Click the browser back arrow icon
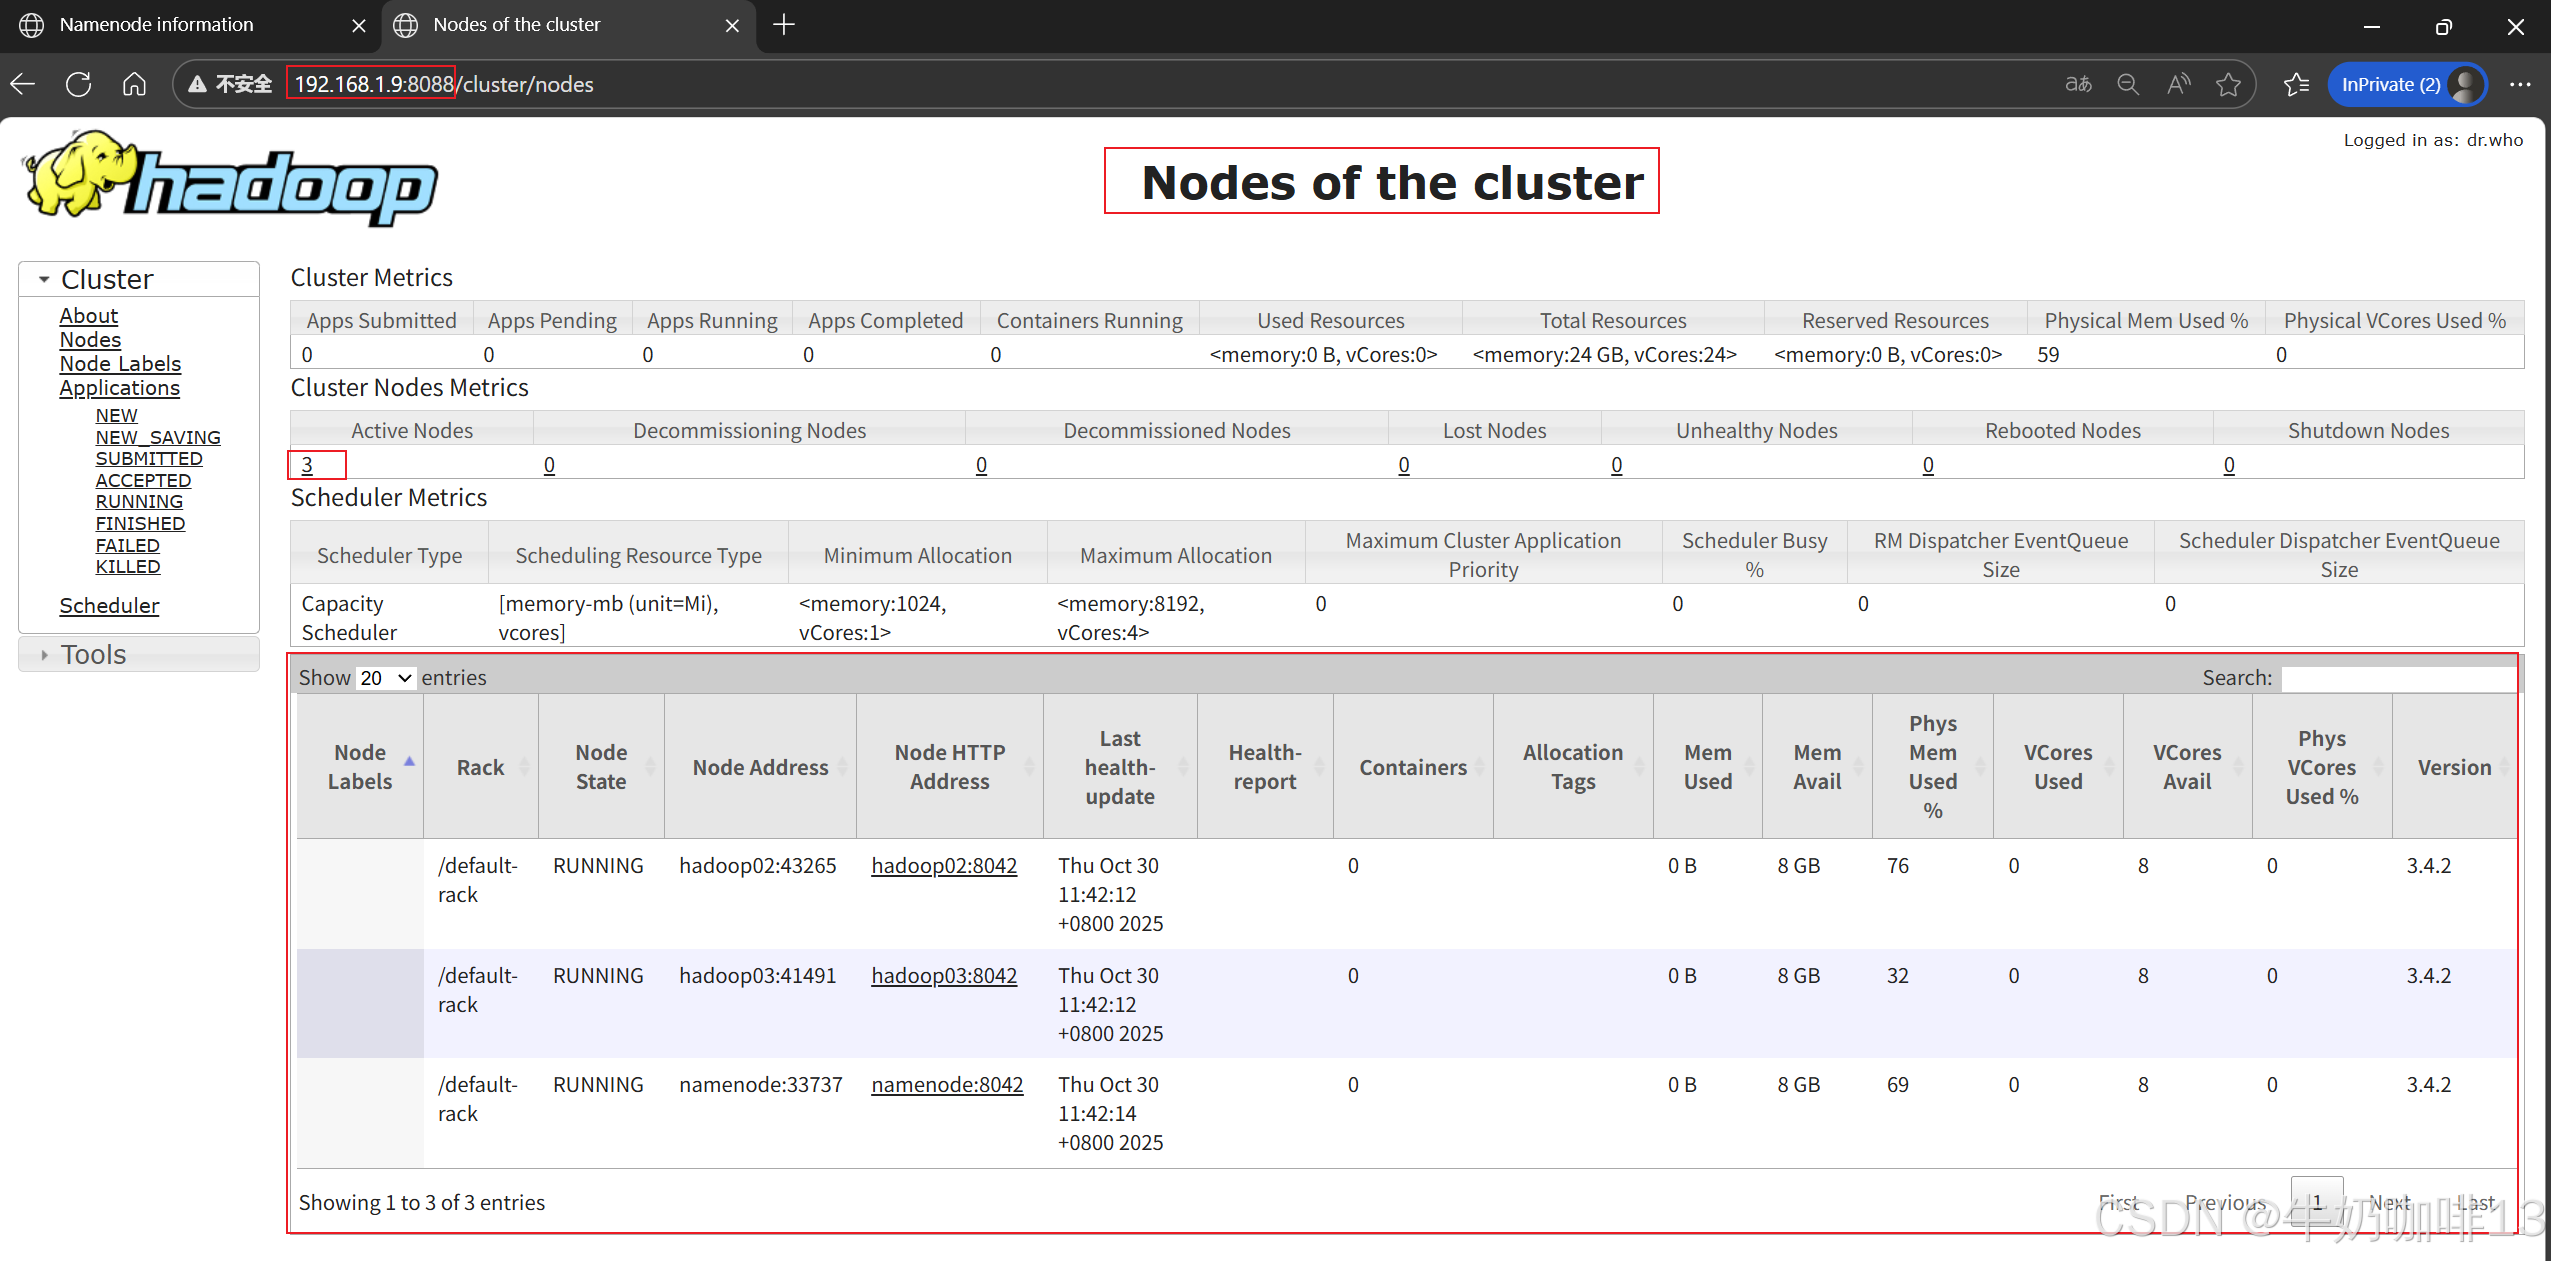Image resolution: width=2551 pixels, height=1261 pixels. click(x=23, y=84)
